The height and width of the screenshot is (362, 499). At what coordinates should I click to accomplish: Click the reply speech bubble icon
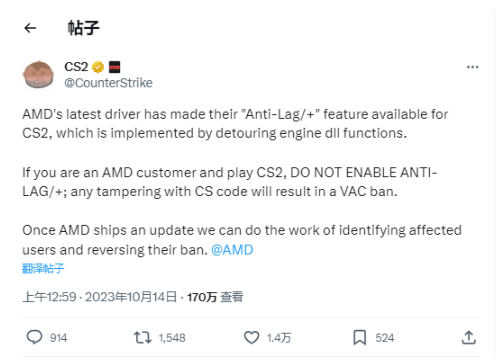[34, 337]
